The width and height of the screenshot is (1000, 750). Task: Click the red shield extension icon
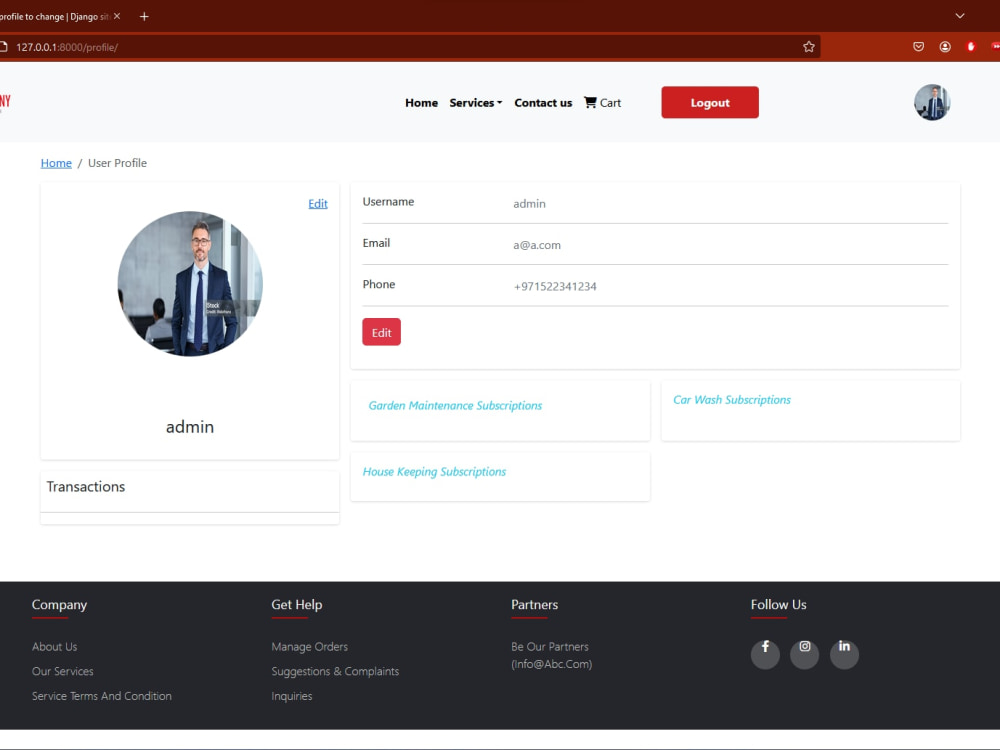[971, 47]
